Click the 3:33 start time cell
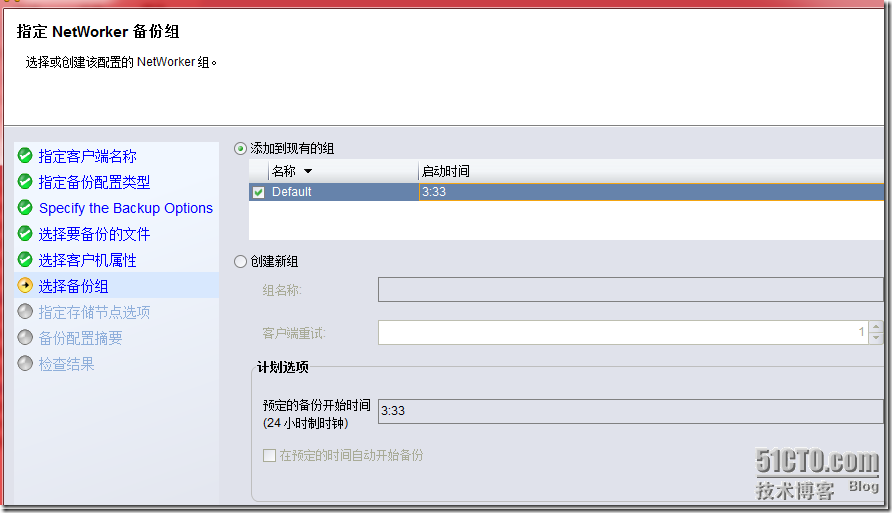Viewport: 892px width, 513px height. pos(652,192)
